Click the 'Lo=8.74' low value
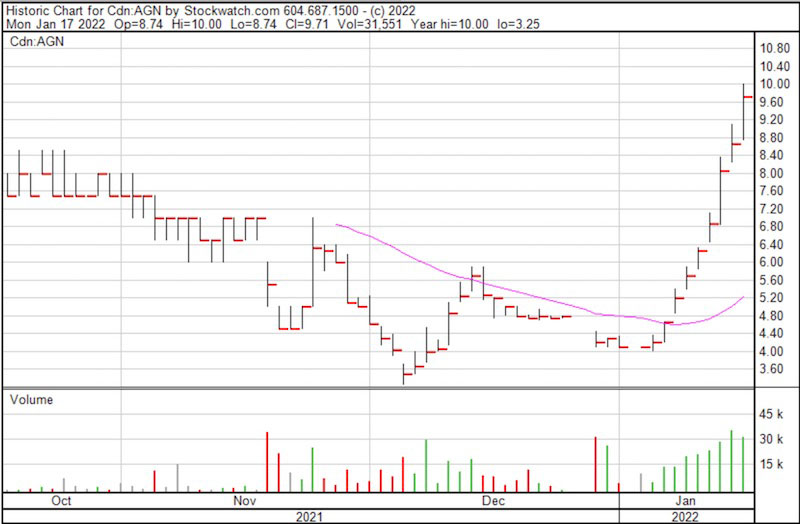The width and height of the screenshot is (800, 524). 254,24
